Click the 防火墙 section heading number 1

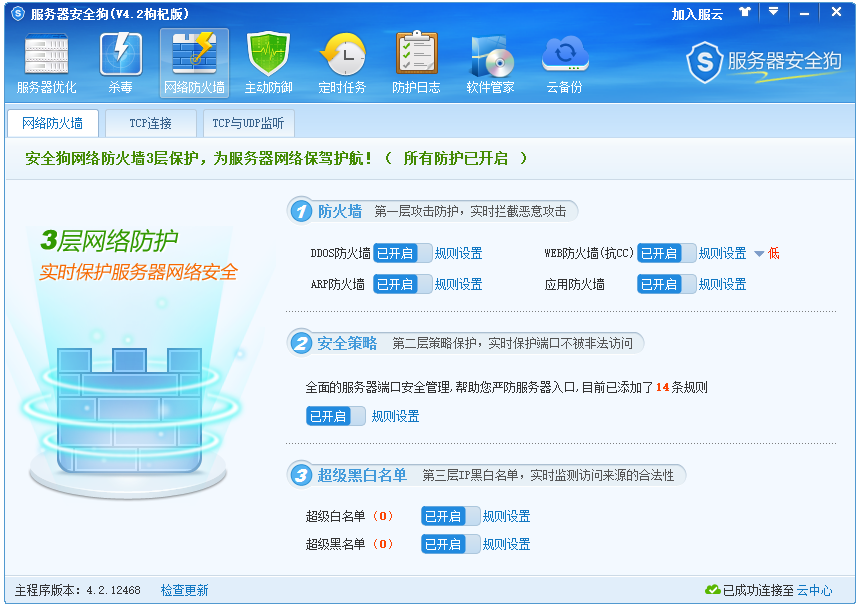coord(300,211)
